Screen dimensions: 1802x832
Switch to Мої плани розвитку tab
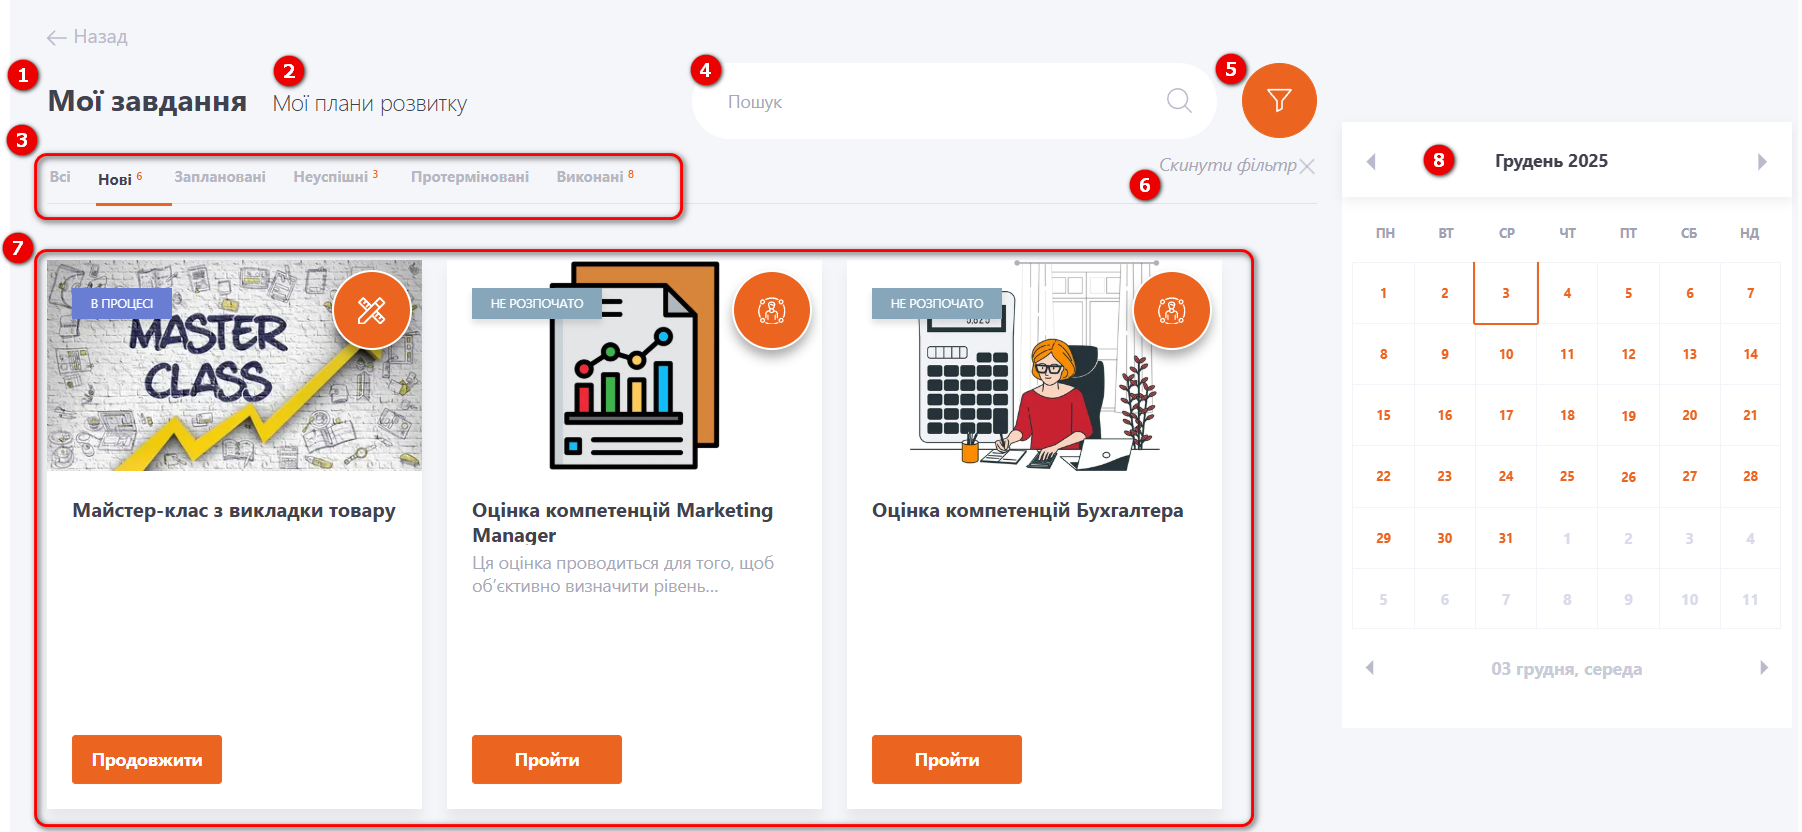pos(369,104)
